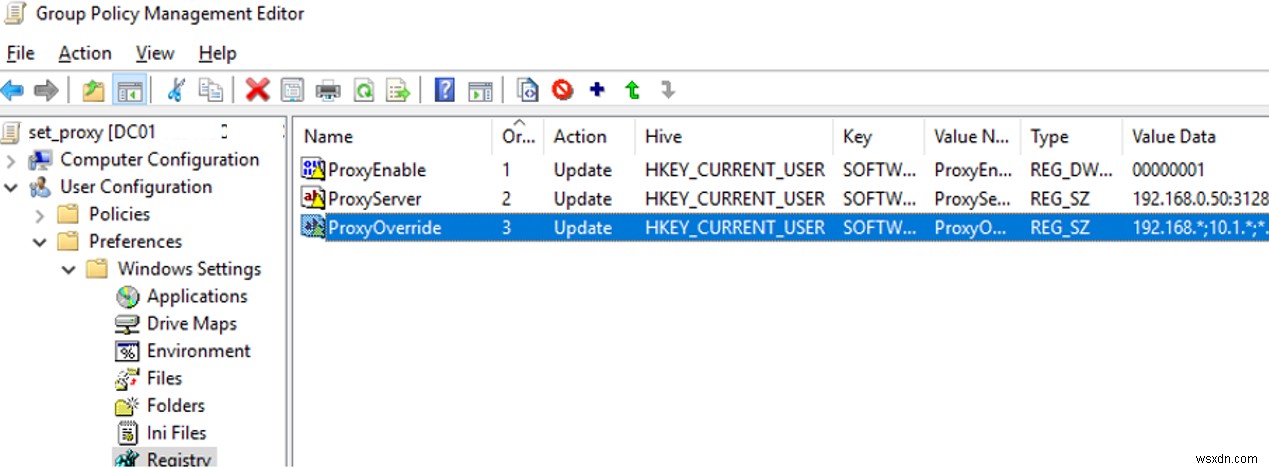Select the Ini Files tree item
This screenshot has width=1269, height=469.
pyautogui.click(x=176, y=433)
